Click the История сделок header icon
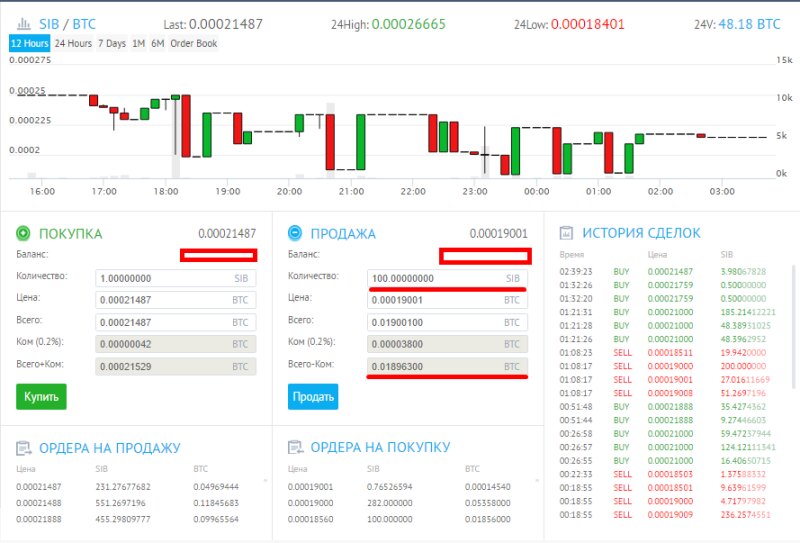The width and height of the screenshot is (800, 543). pyautogui.click(x=566, y=233)
